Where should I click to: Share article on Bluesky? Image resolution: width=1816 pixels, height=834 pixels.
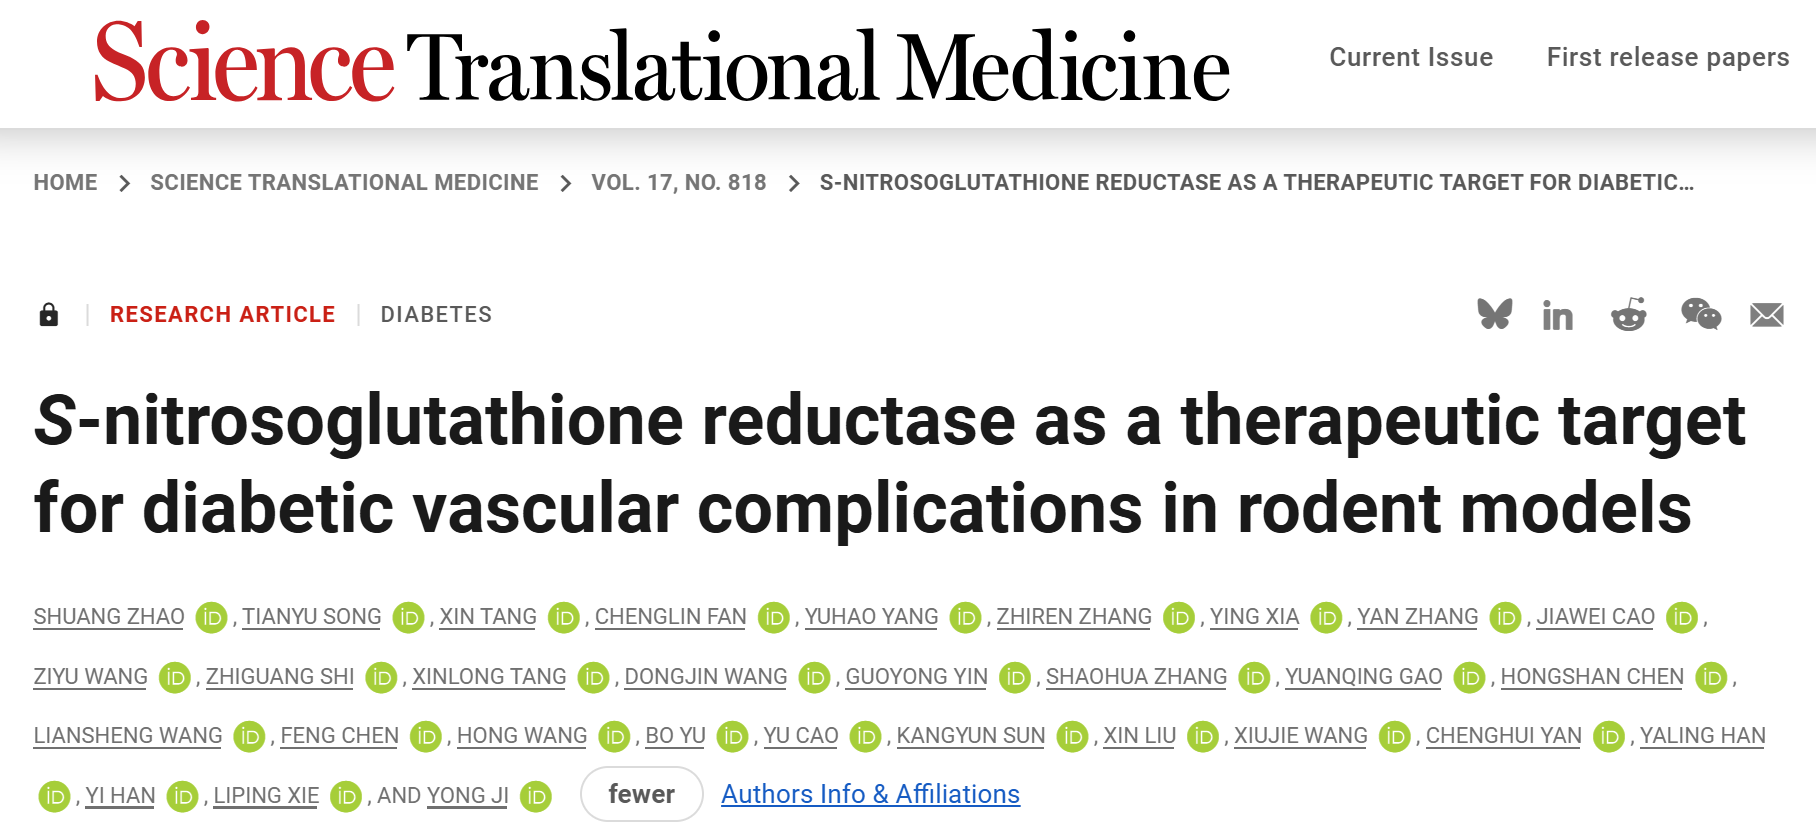click(x=1494, y=315)
